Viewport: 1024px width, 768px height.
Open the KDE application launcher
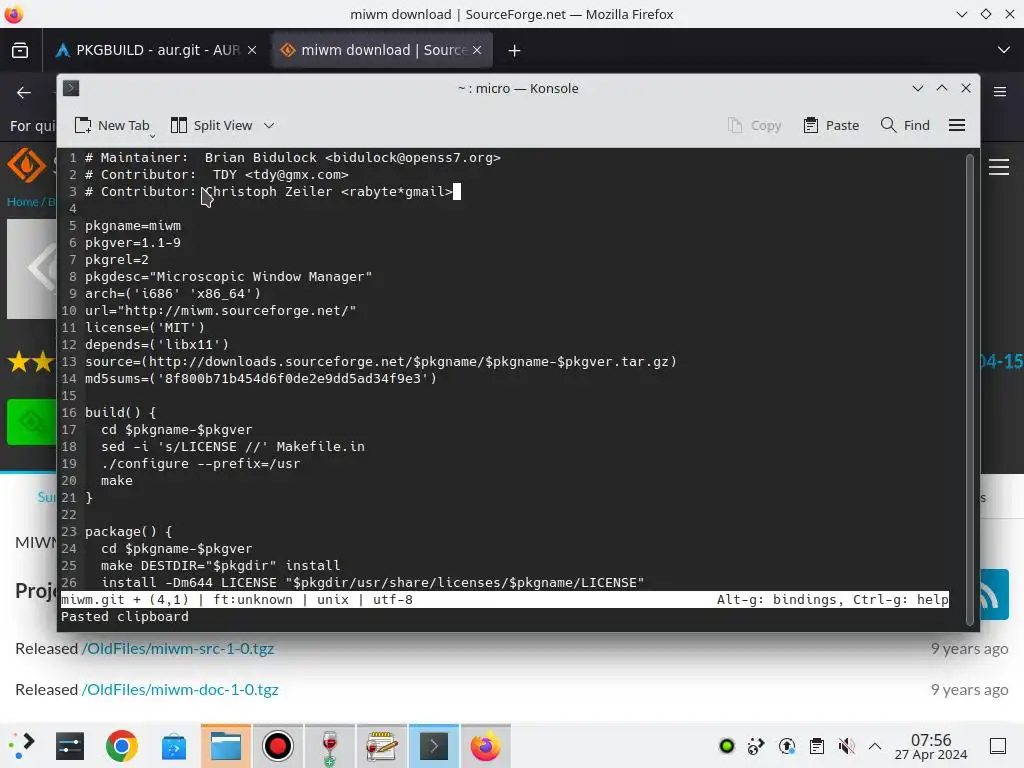[x=22, y=746]
